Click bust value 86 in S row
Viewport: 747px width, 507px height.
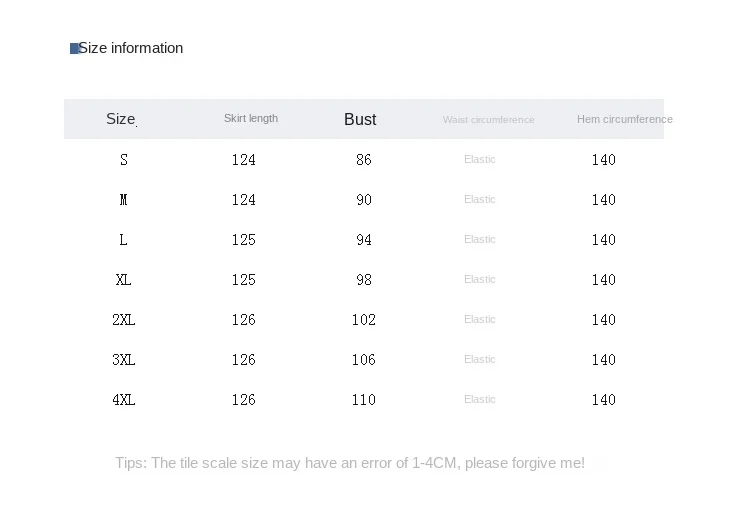pyautogui.click(x=364, y=160)
